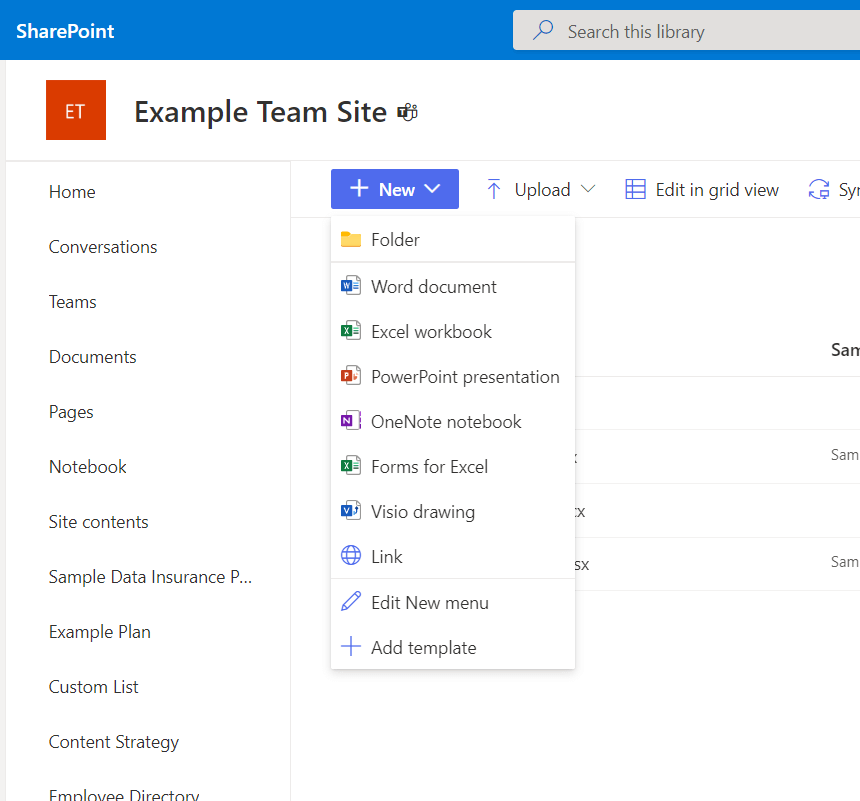Focus the Search this library field
This screenshot has height=801, width=860.
click(x=686, y=30)
